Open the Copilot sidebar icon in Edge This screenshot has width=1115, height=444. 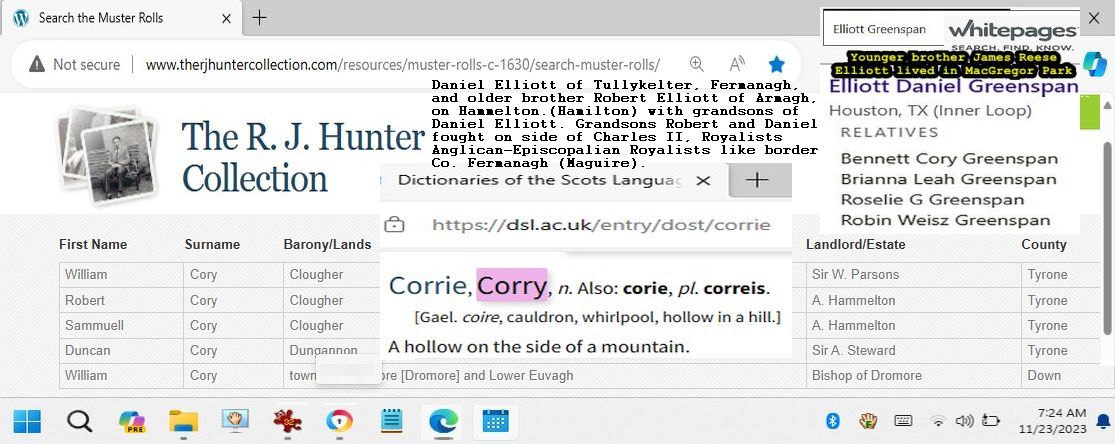[x=1096, y=64]
